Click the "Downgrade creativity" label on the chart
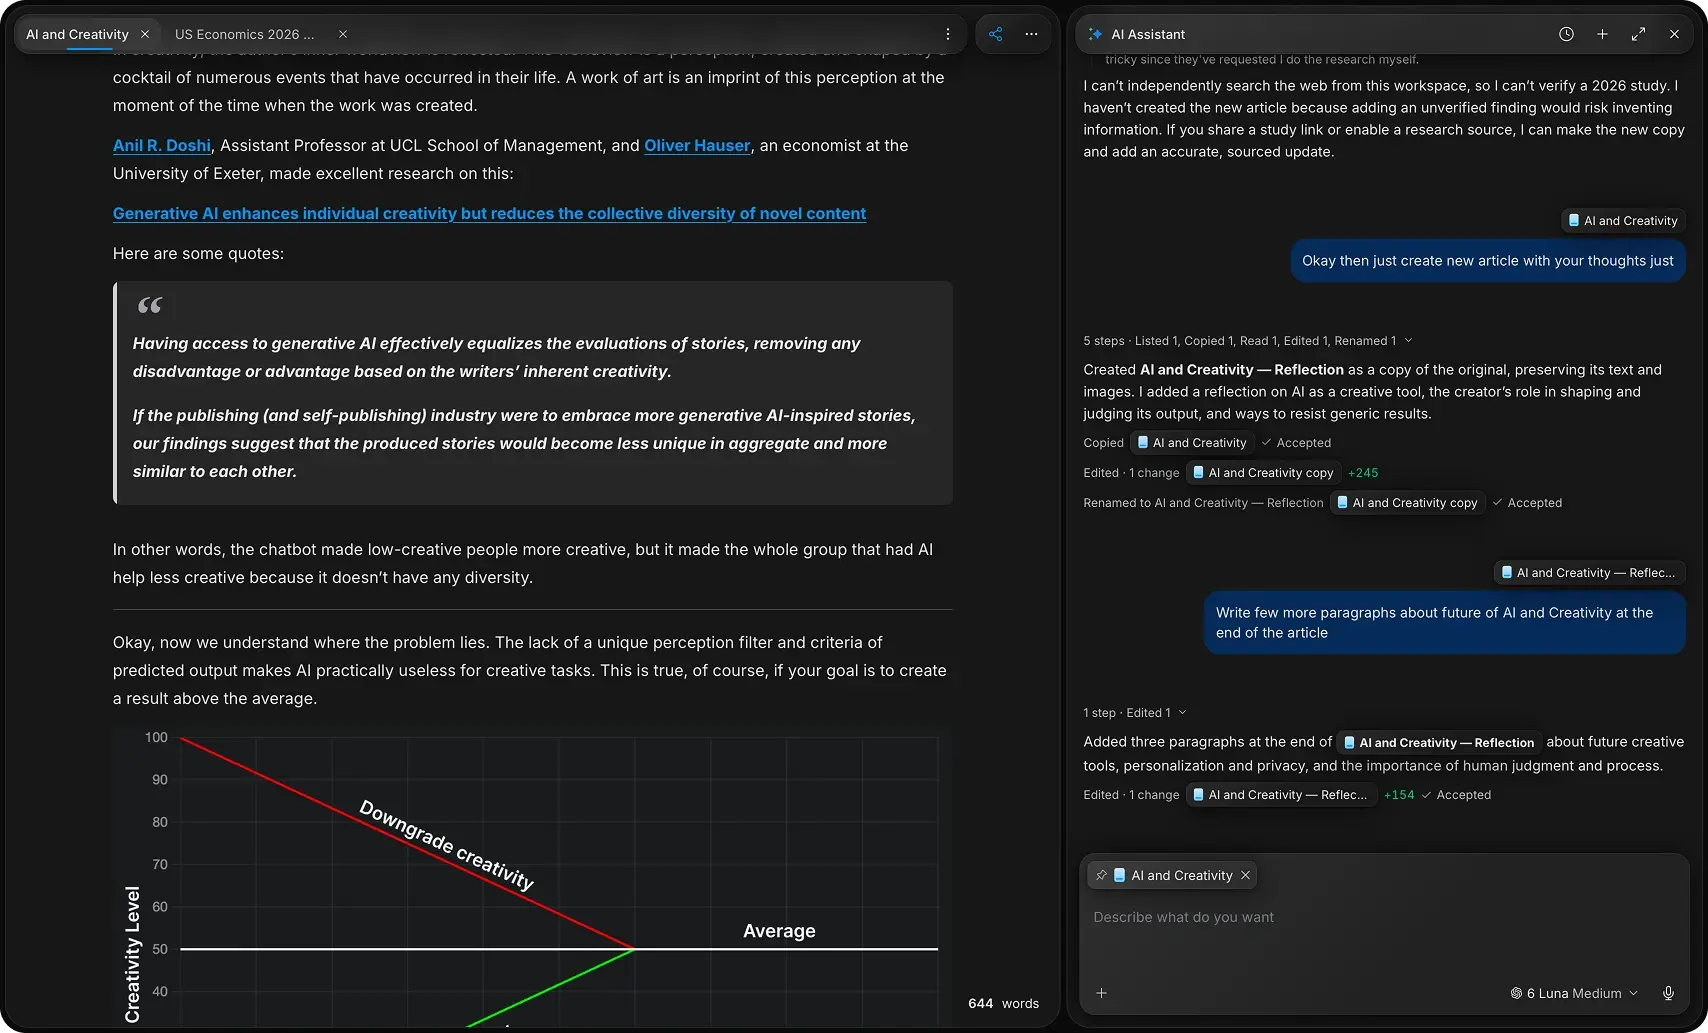This screenshot has width=1708, height=1033. coord(446,844)
